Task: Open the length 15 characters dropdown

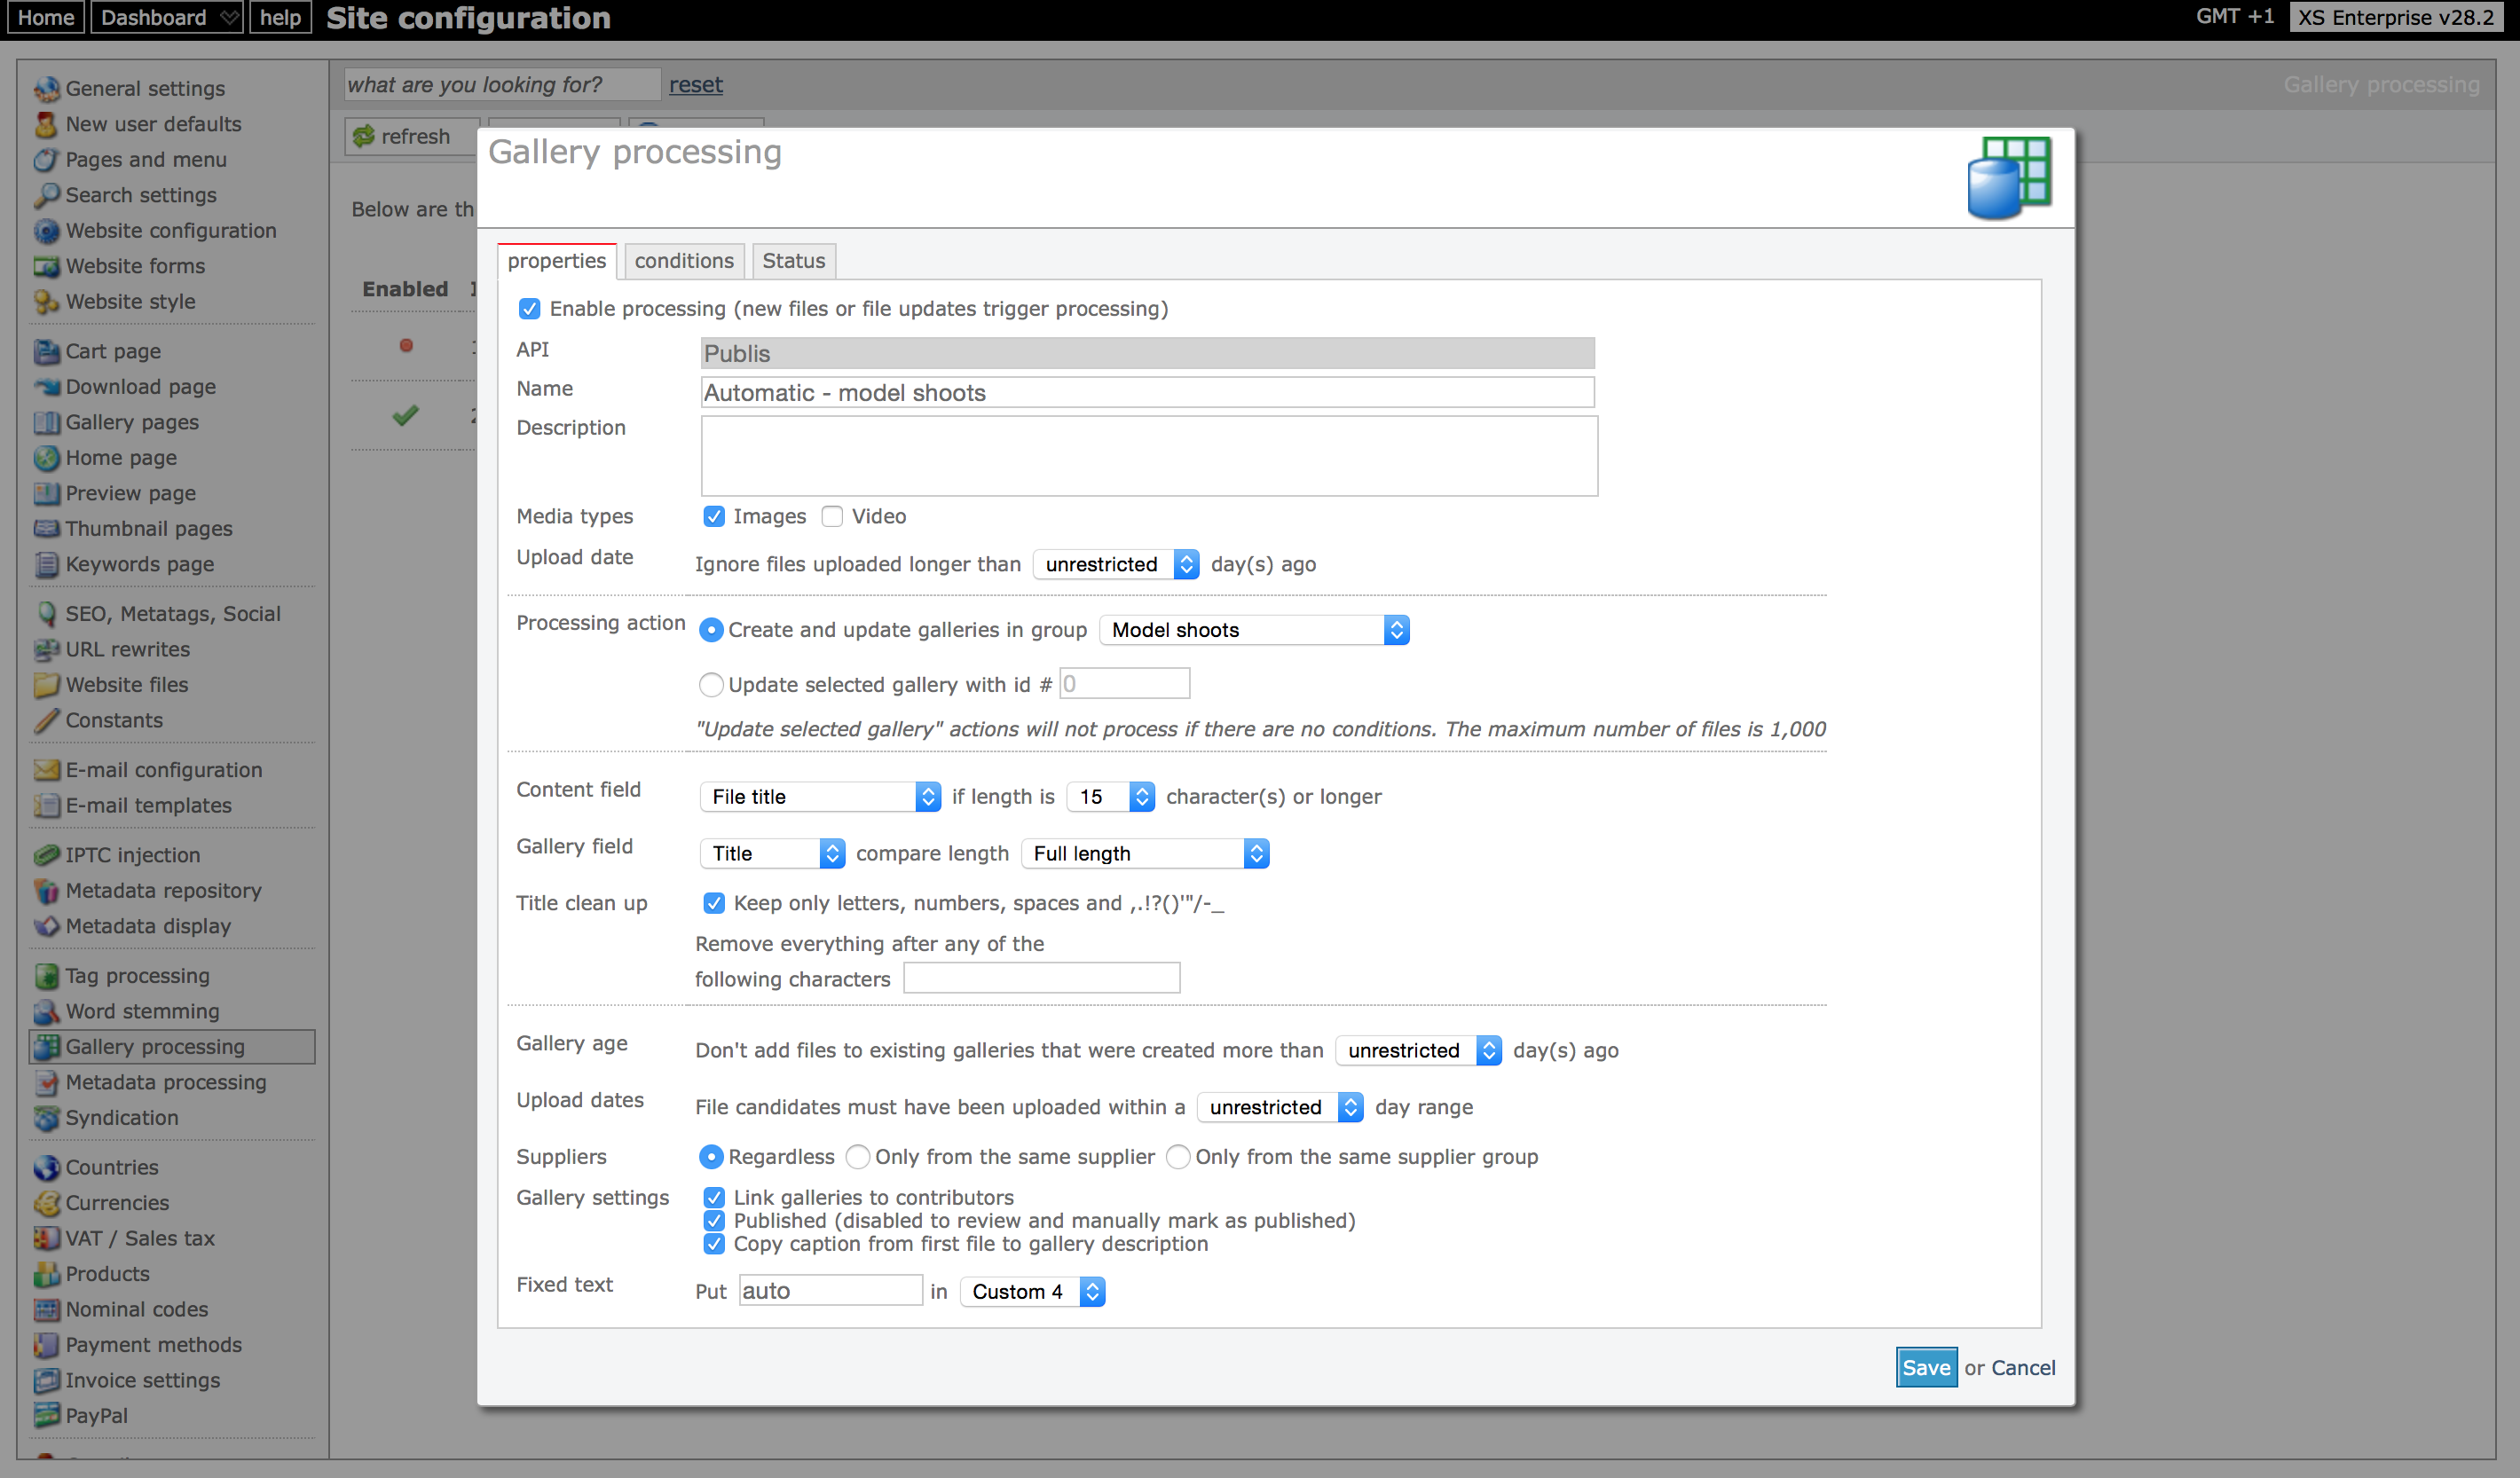Action: tap(1111, 797)
